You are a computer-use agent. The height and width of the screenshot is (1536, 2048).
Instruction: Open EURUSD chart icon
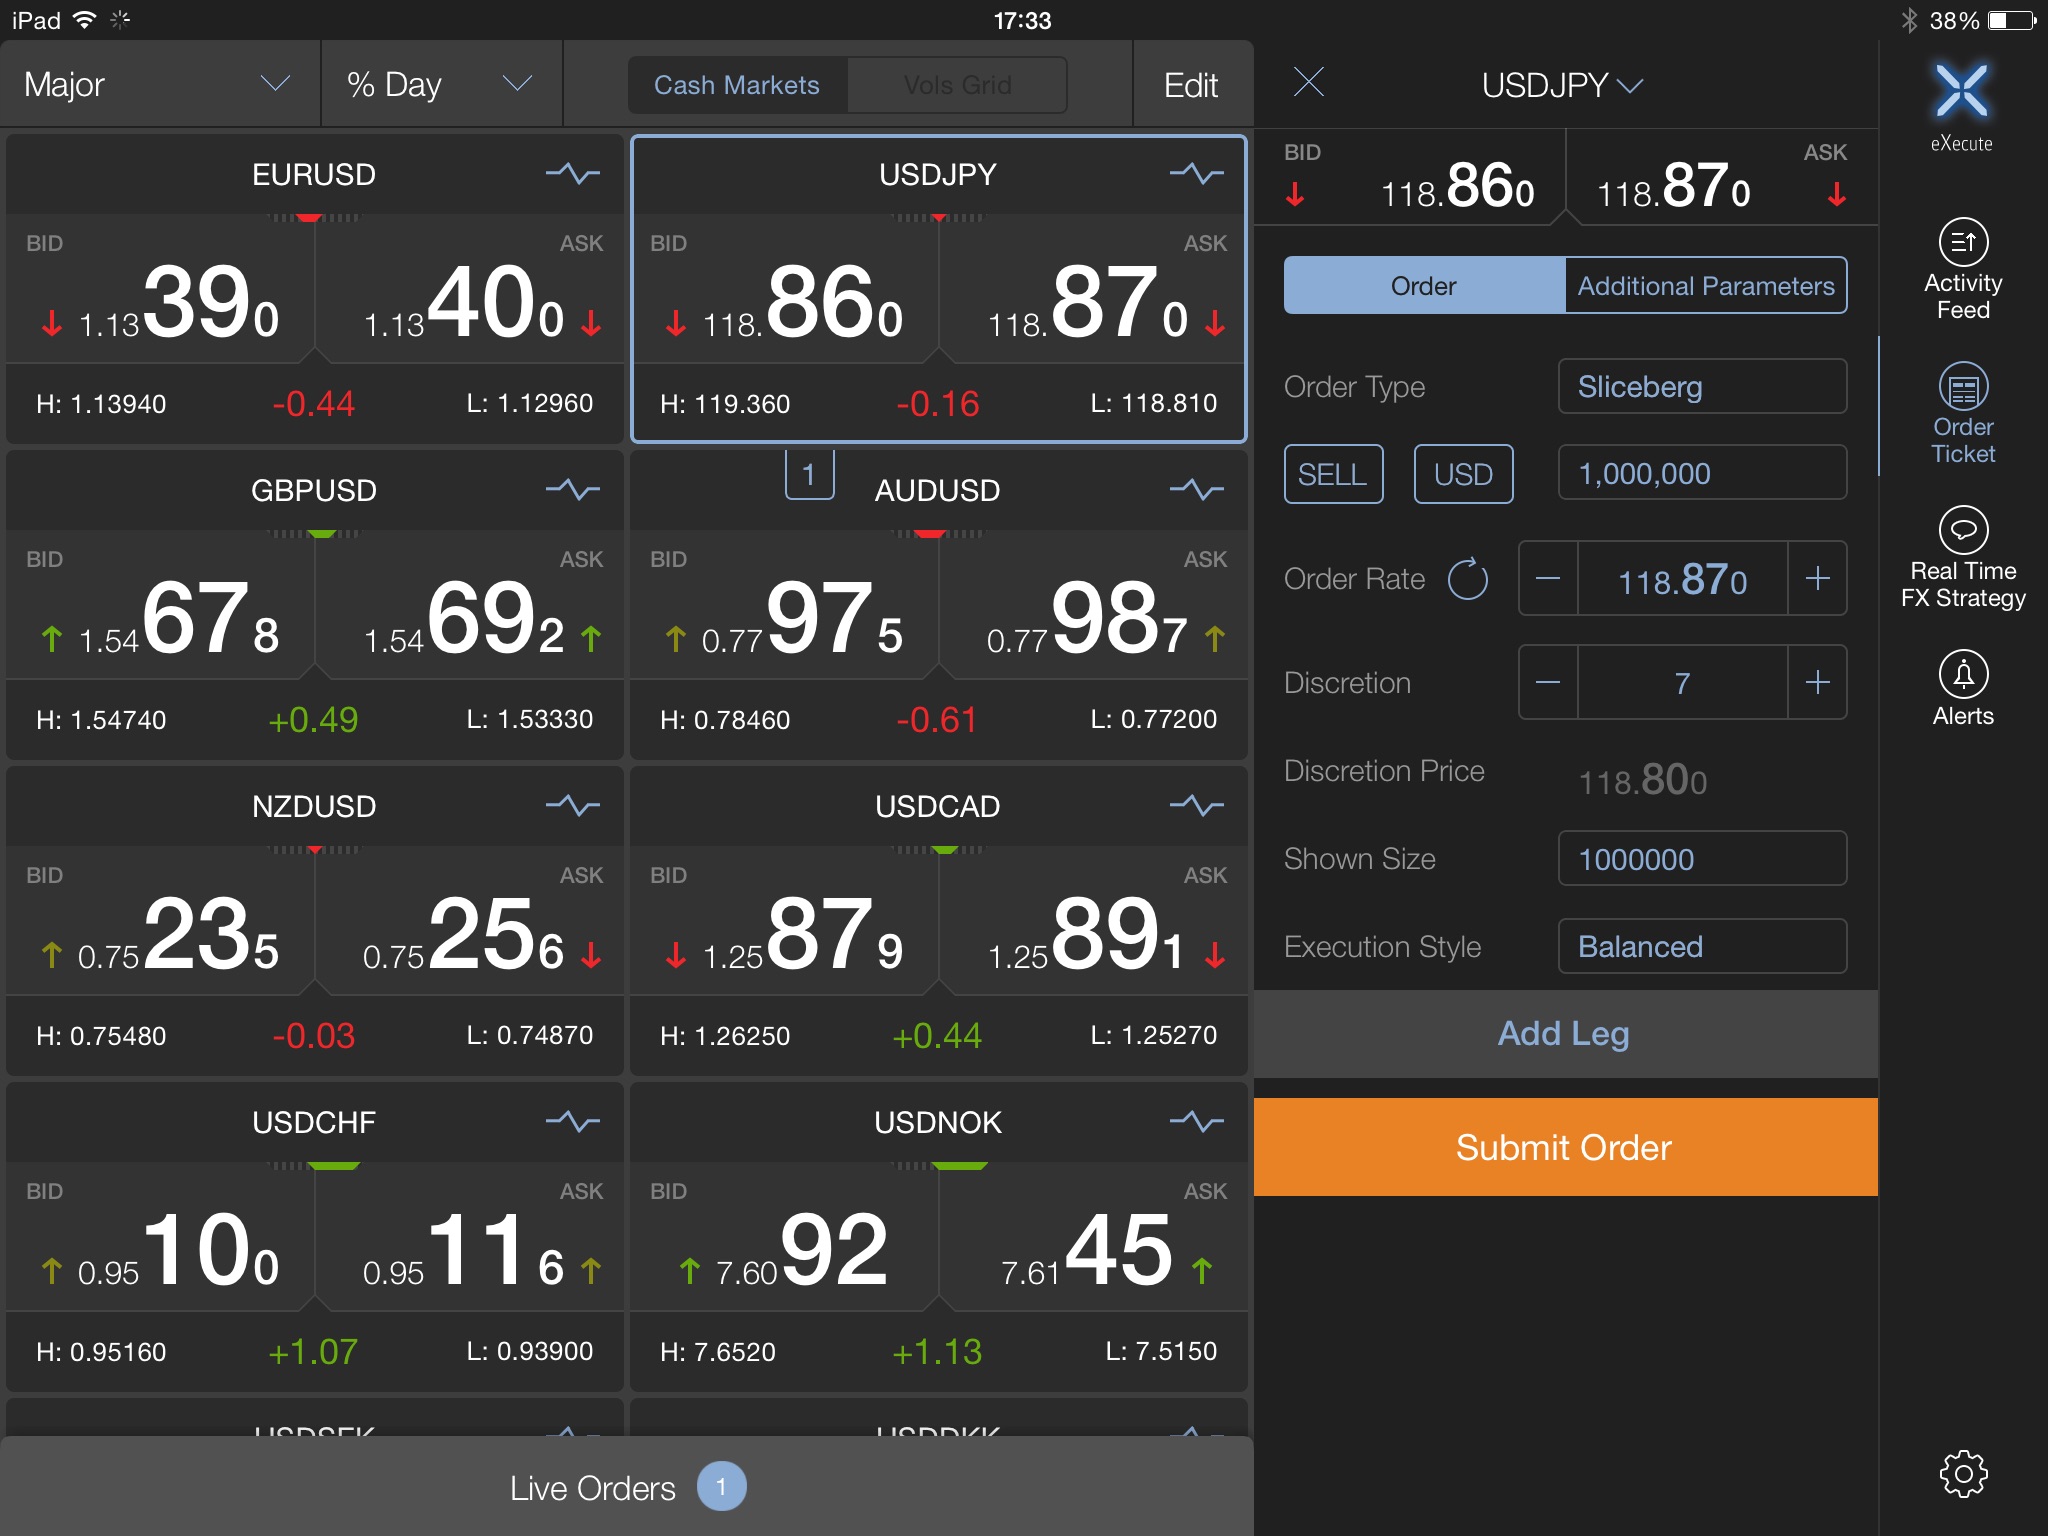[x=572, y=174]
